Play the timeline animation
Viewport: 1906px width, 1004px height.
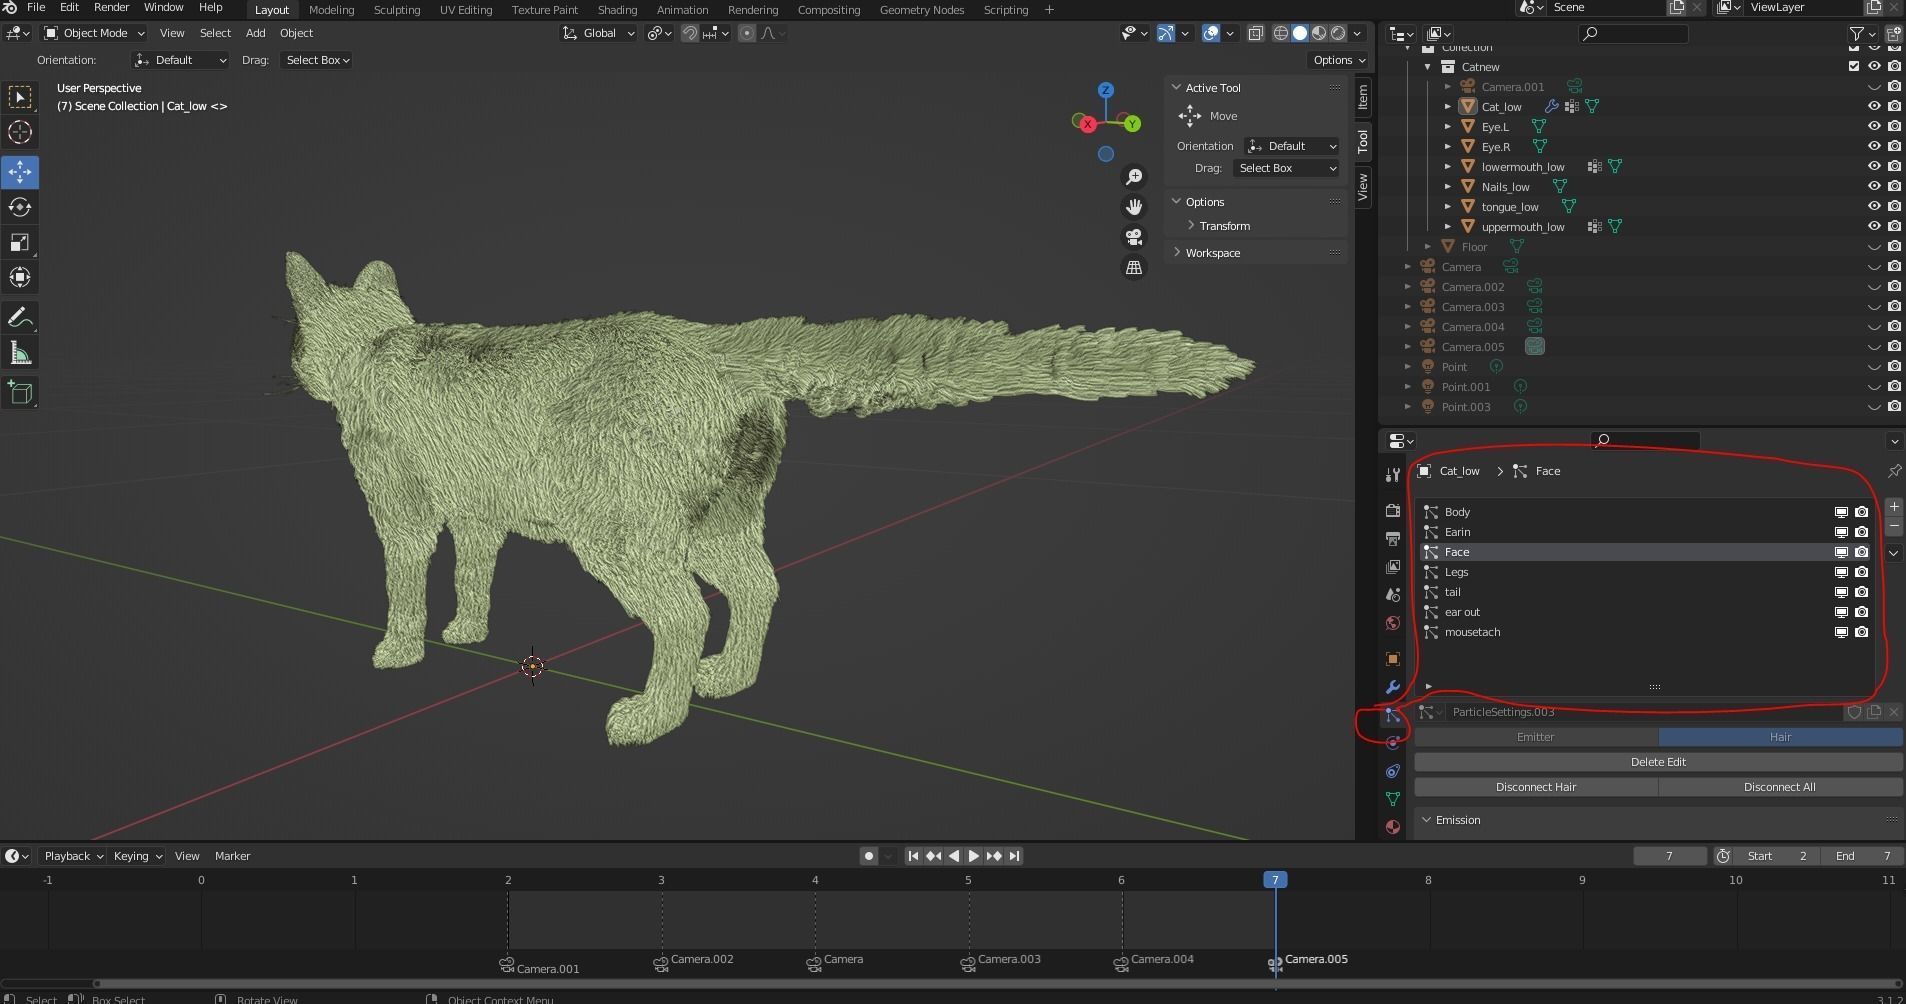(x=973, y=856)
